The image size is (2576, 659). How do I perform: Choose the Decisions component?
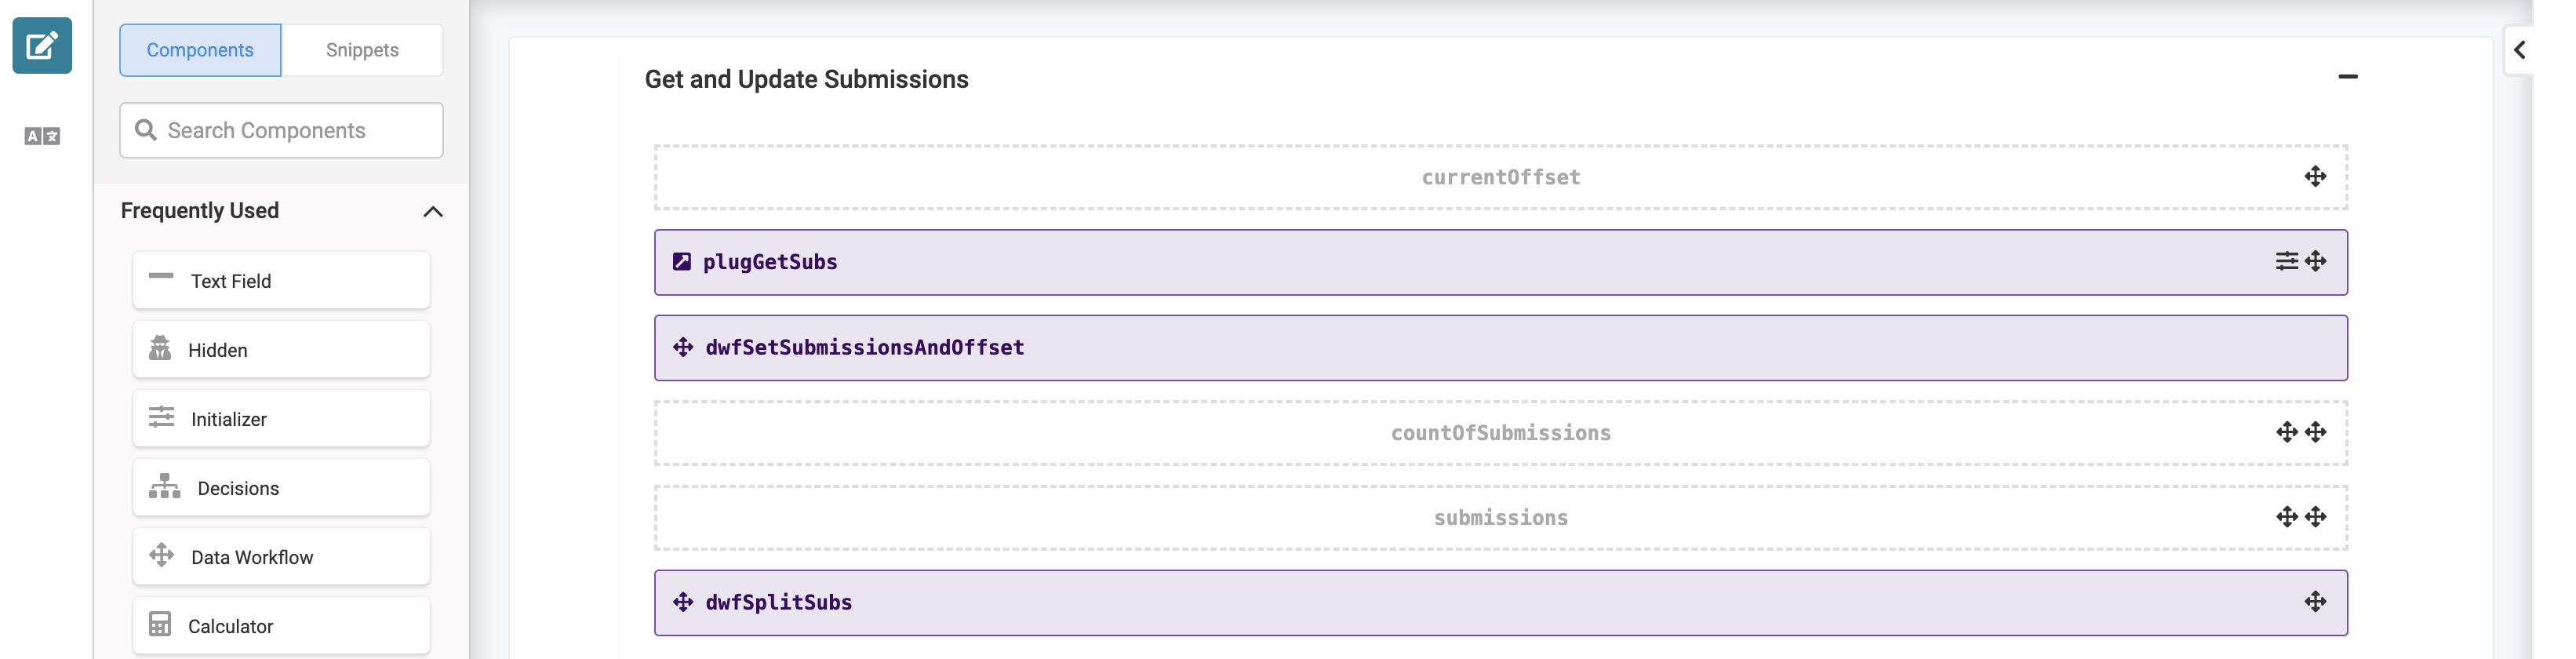coord(281,487)
